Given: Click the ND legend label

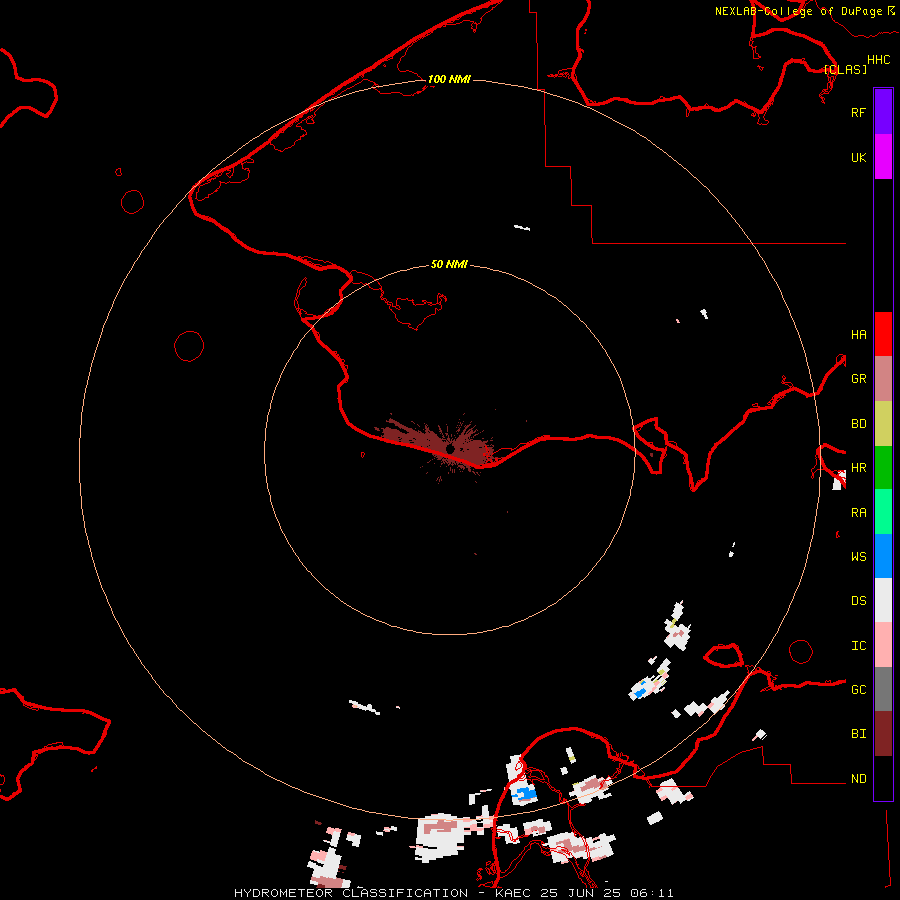Looking at the screenshot, I should (x=858, y=779).
